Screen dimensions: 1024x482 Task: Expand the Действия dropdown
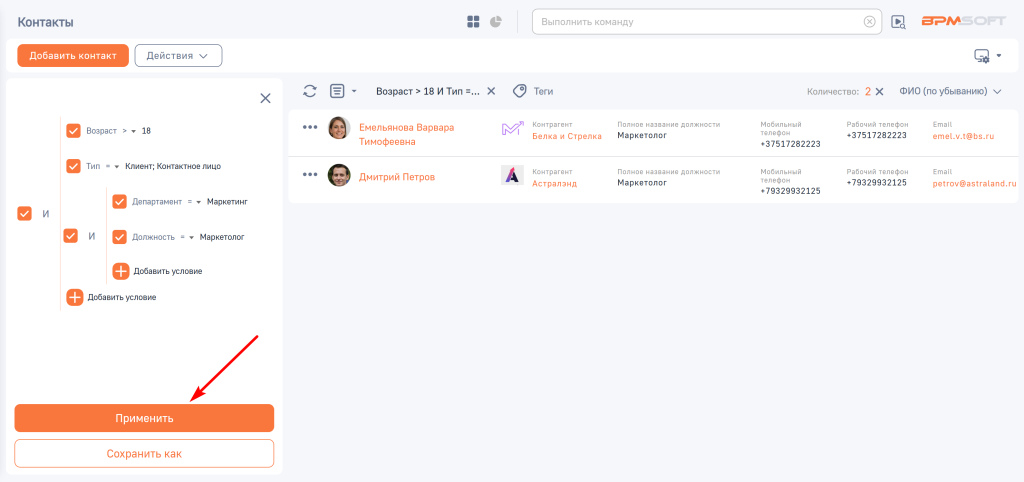click(178, 56)
